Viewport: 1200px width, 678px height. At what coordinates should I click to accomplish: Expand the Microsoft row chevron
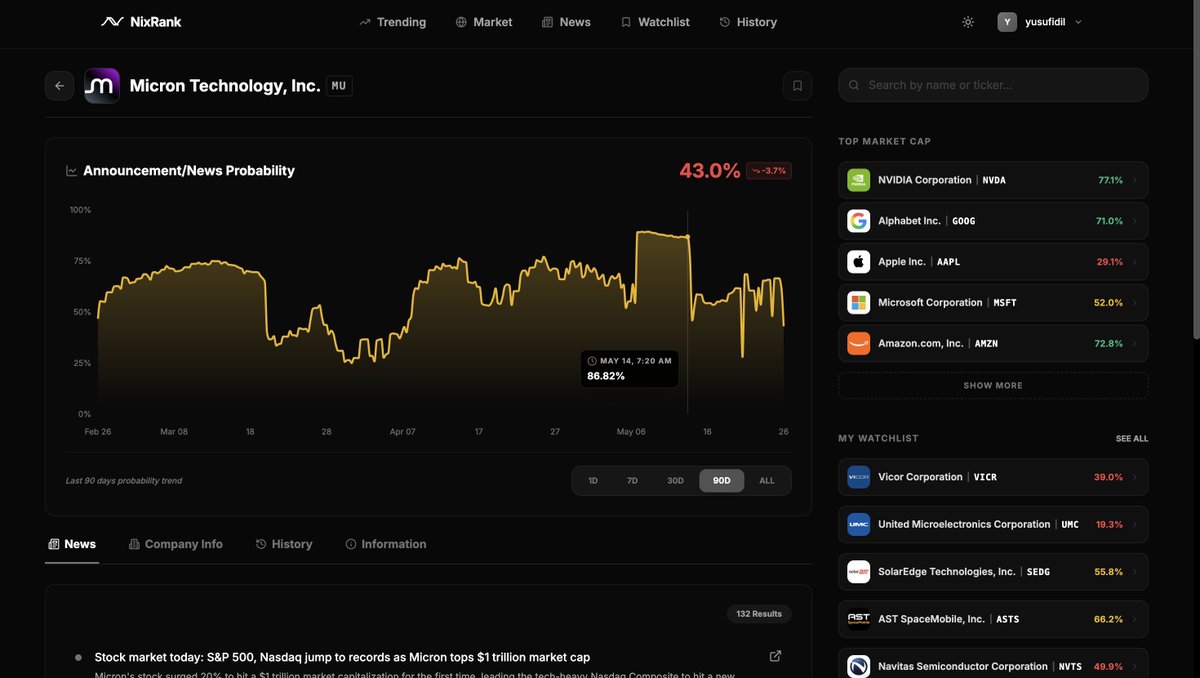1135,303
